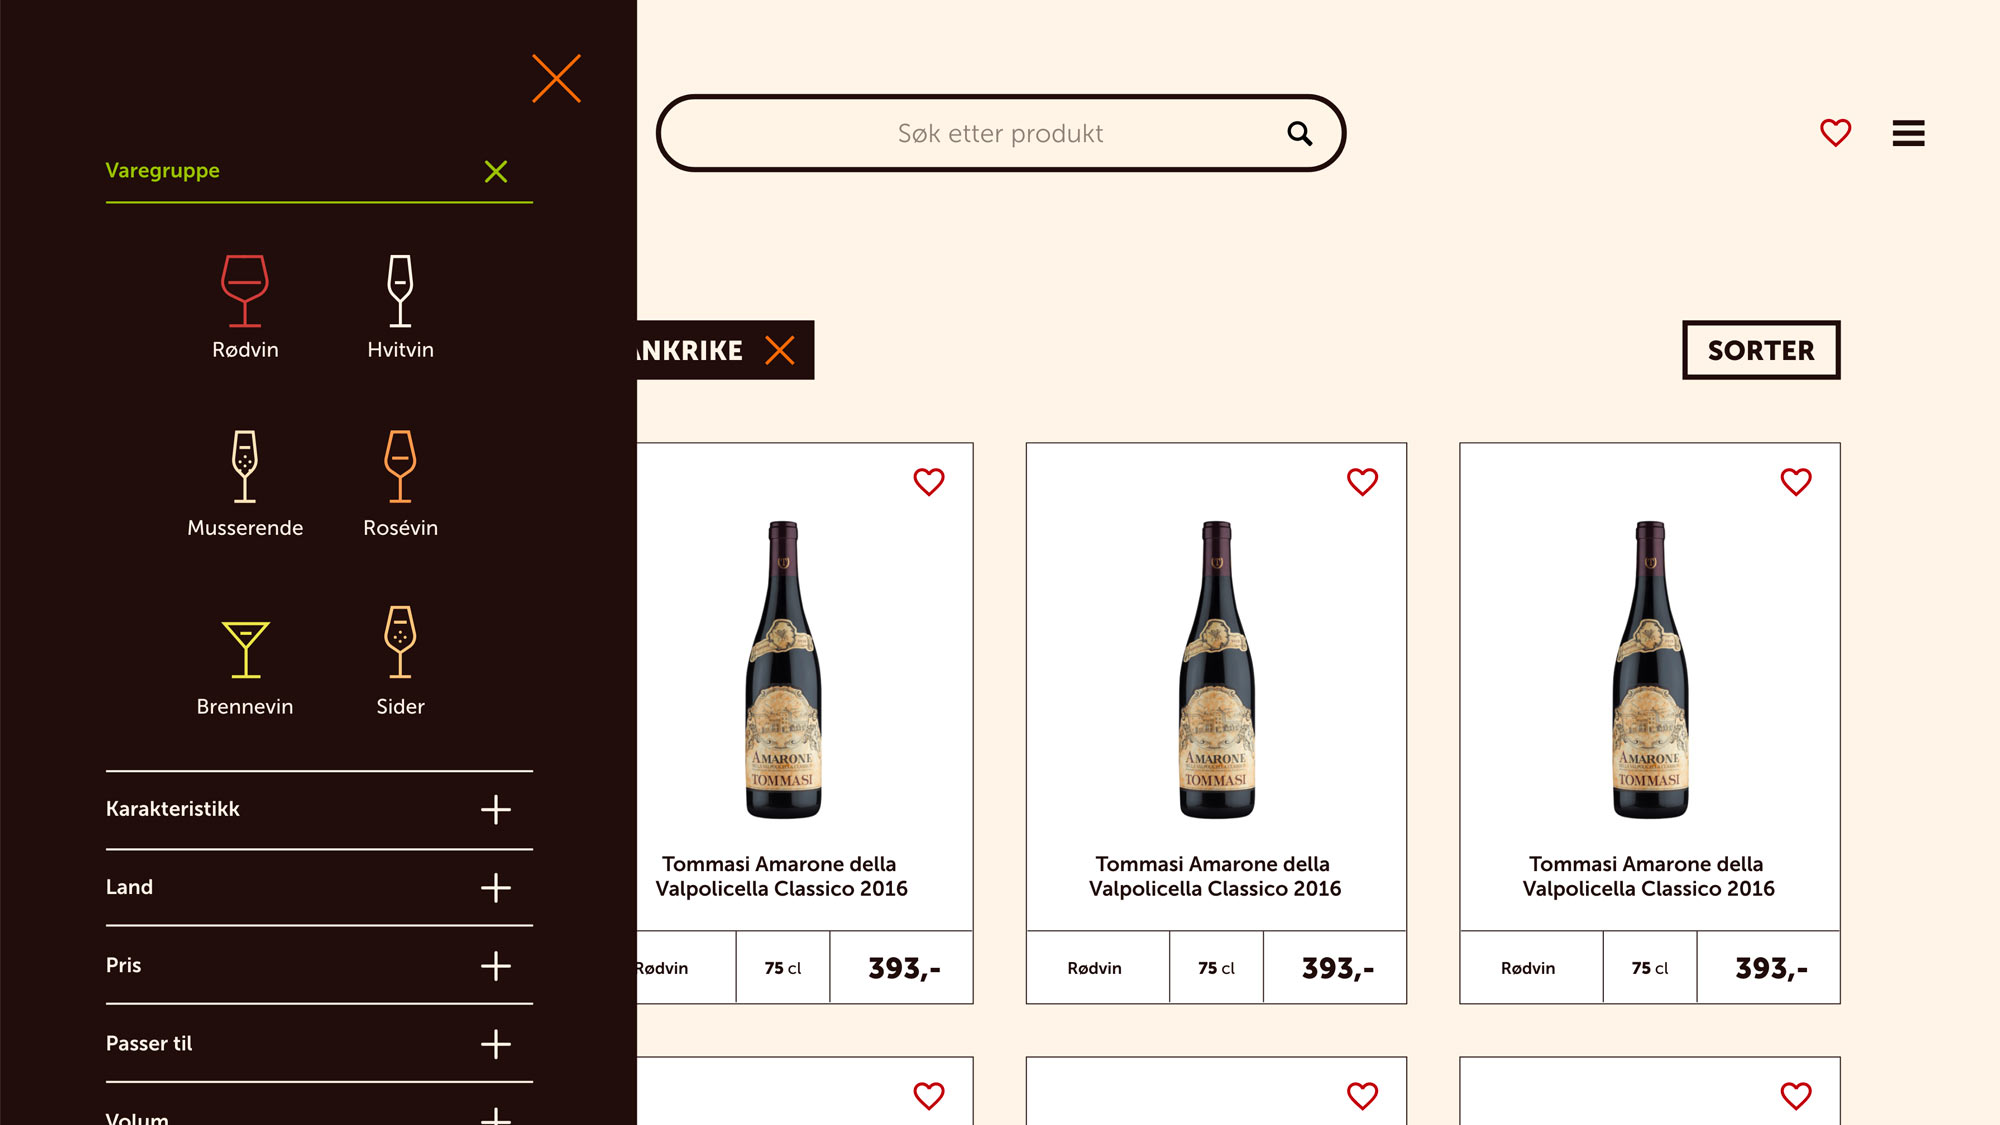Select the Rødvin red wine glass icon
The width and height of the screenshot is (2000, 1125).
245,291
